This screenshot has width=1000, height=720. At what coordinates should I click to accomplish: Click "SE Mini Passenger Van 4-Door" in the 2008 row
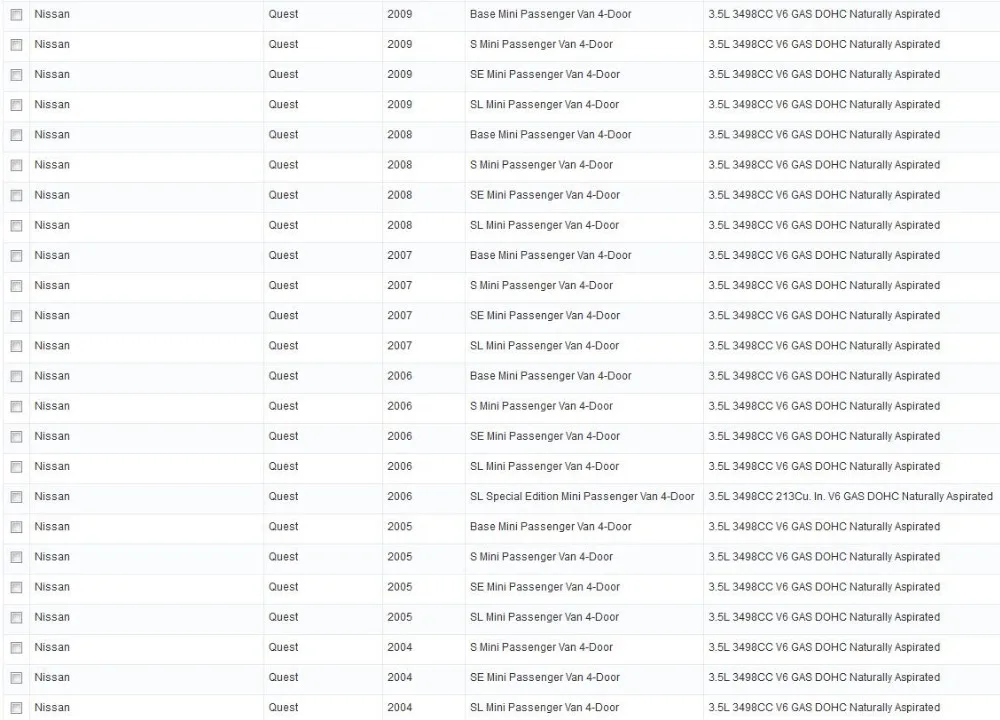[x=545, y=195]
